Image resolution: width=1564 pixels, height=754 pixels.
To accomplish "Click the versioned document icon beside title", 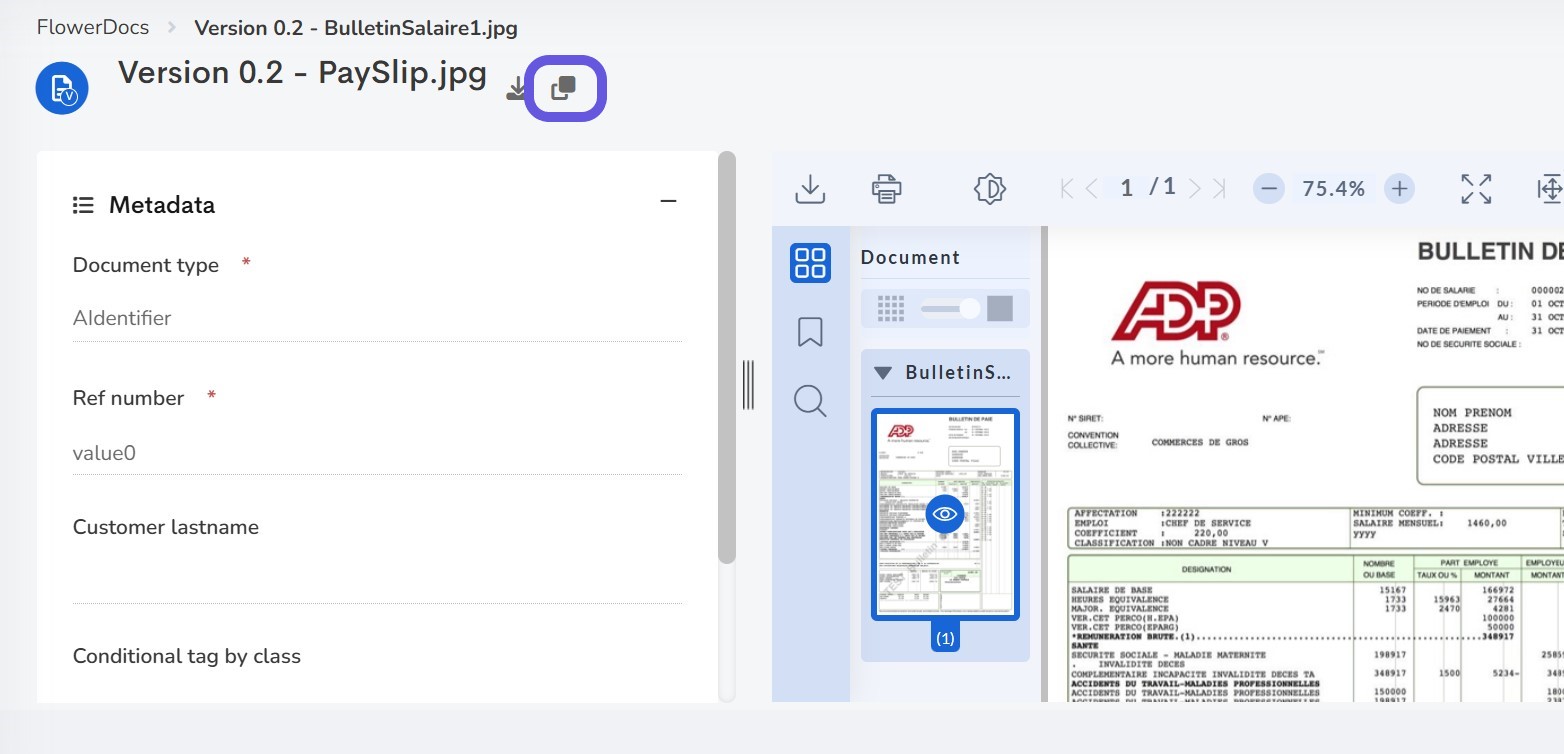I will coord(62,88).
